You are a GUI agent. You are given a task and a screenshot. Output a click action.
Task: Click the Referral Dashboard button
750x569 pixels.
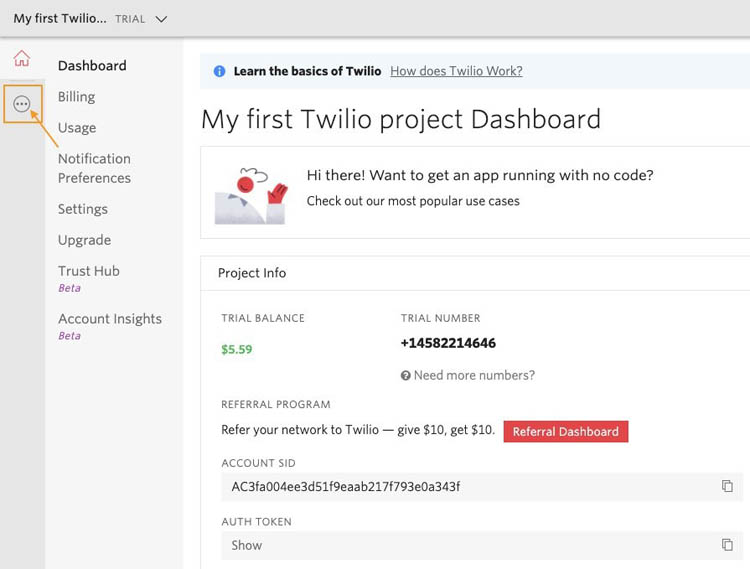[566, 431]
